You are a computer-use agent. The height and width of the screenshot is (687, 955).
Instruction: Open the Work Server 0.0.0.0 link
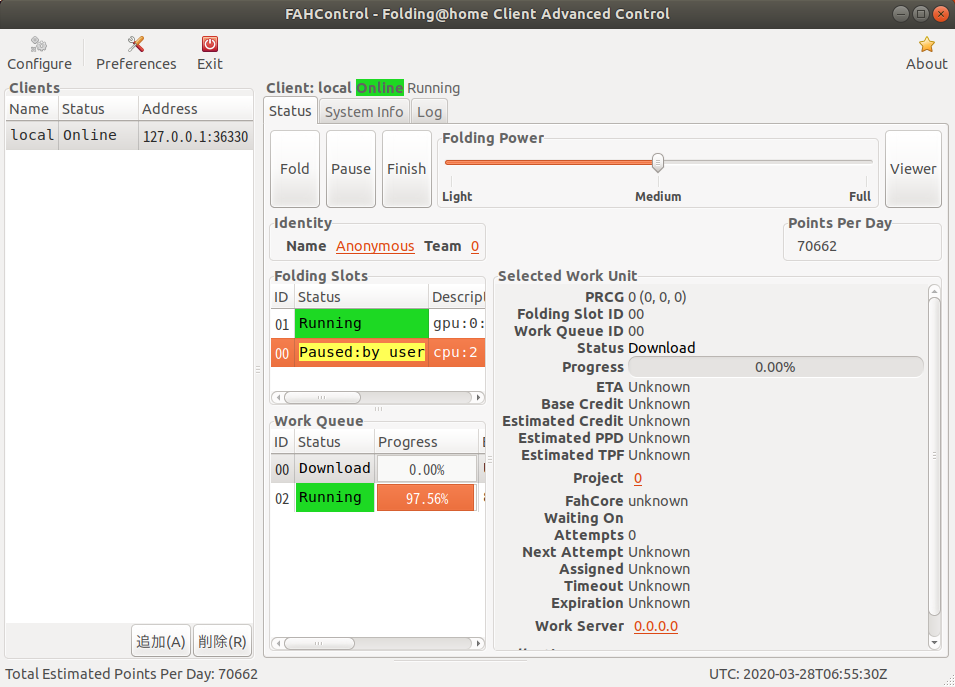point(656,626)
